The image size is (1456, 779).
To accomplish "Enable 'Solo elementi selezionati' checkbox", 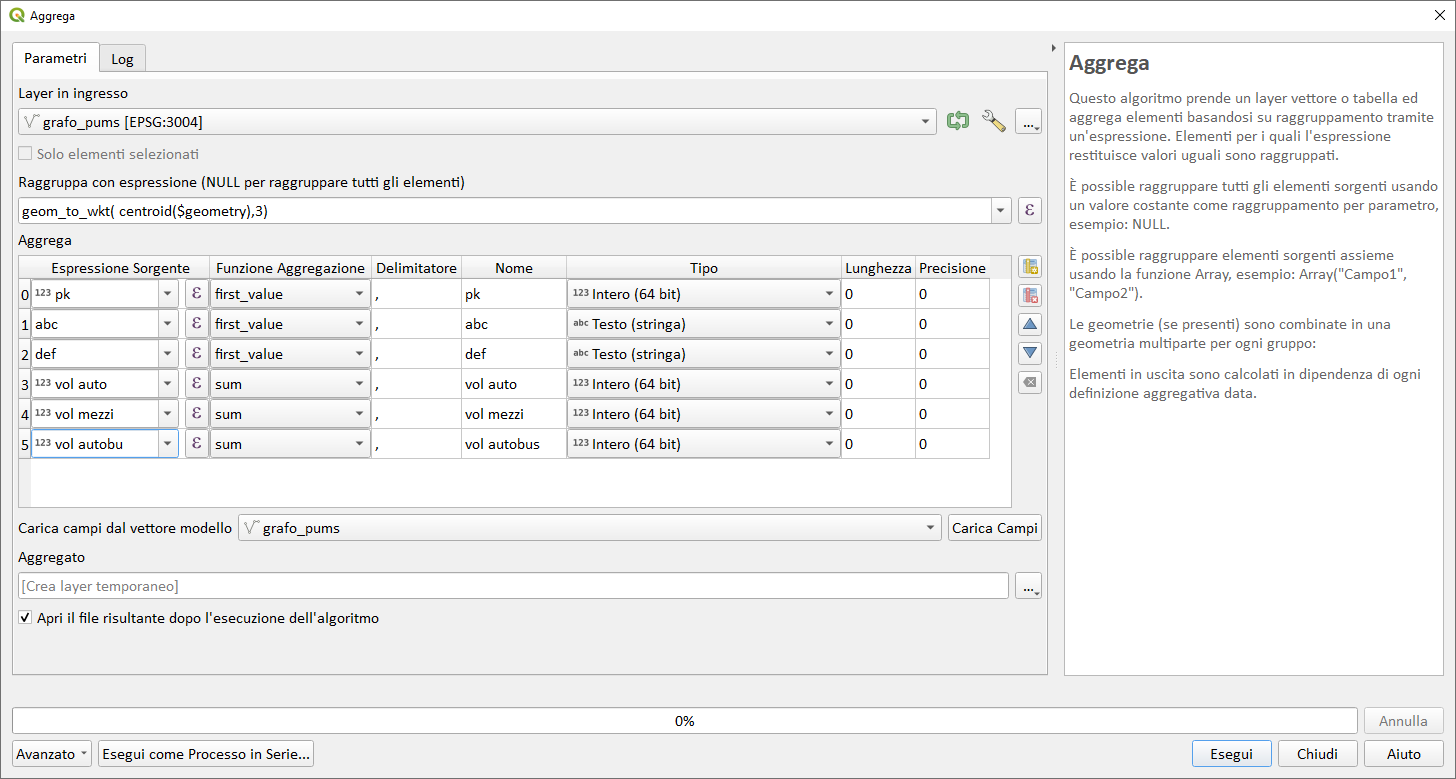I will click(x=25, y=154).
